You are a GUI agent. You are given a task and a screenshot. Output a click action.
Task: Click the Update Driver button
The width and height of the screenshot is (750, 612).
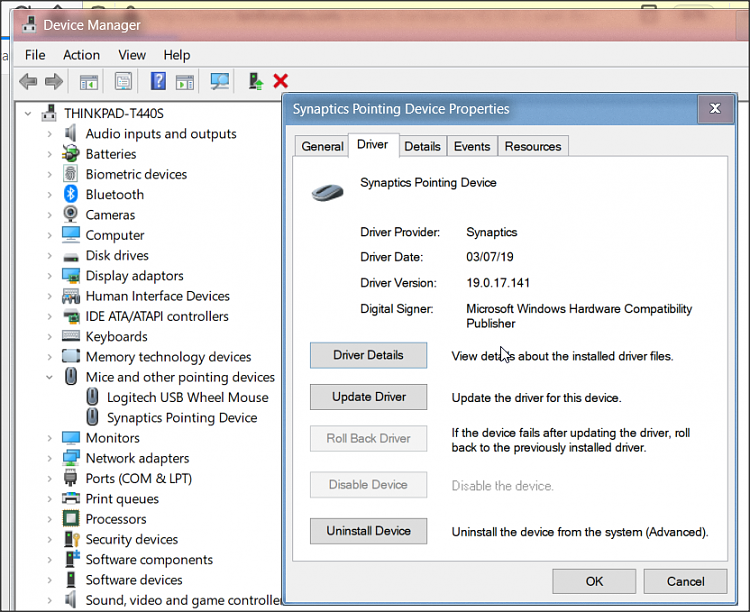click(368, 397)
